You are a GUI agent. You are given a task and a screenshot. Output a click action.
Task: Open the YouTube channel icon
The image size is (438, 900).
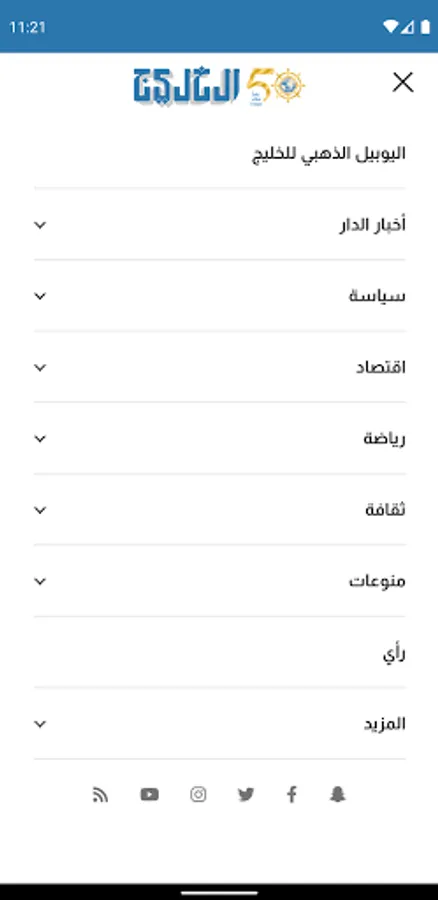[x=149, y=794]
